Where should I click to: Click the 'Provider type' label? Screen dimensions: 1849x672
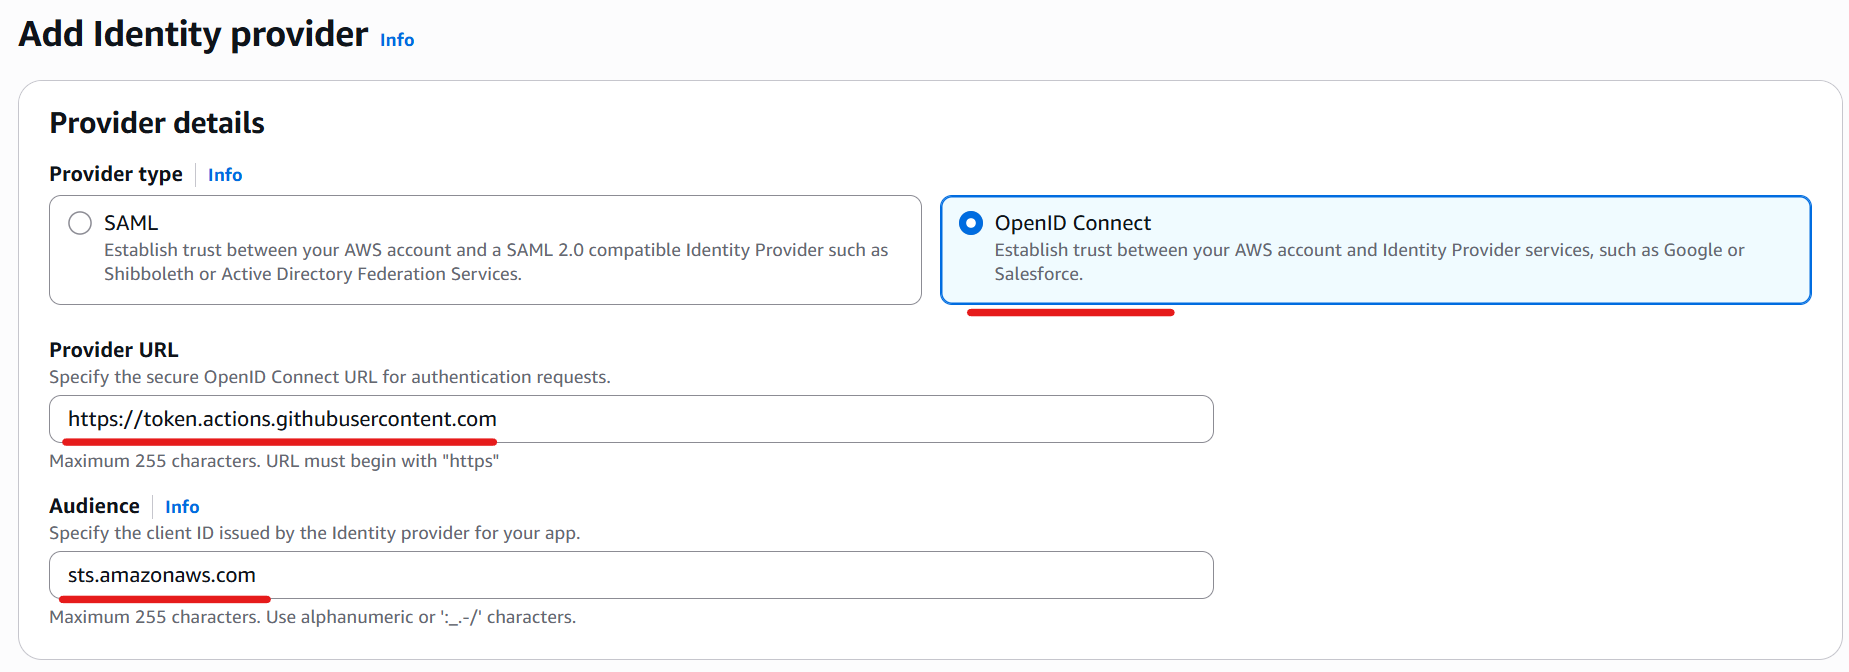[x=116, y=174]
